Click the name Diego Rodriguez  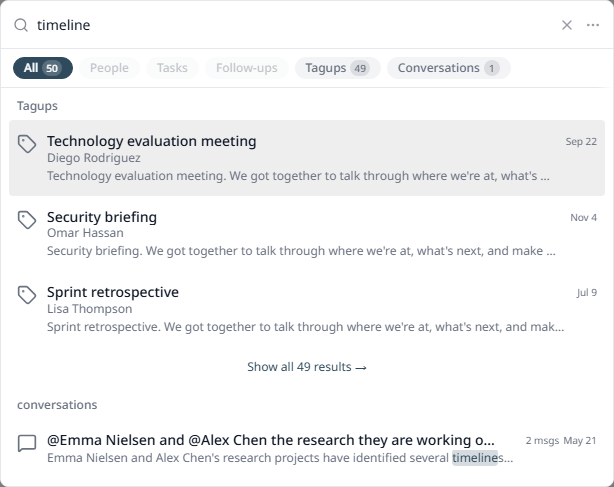pyautogui.click(x=94, y=158)
